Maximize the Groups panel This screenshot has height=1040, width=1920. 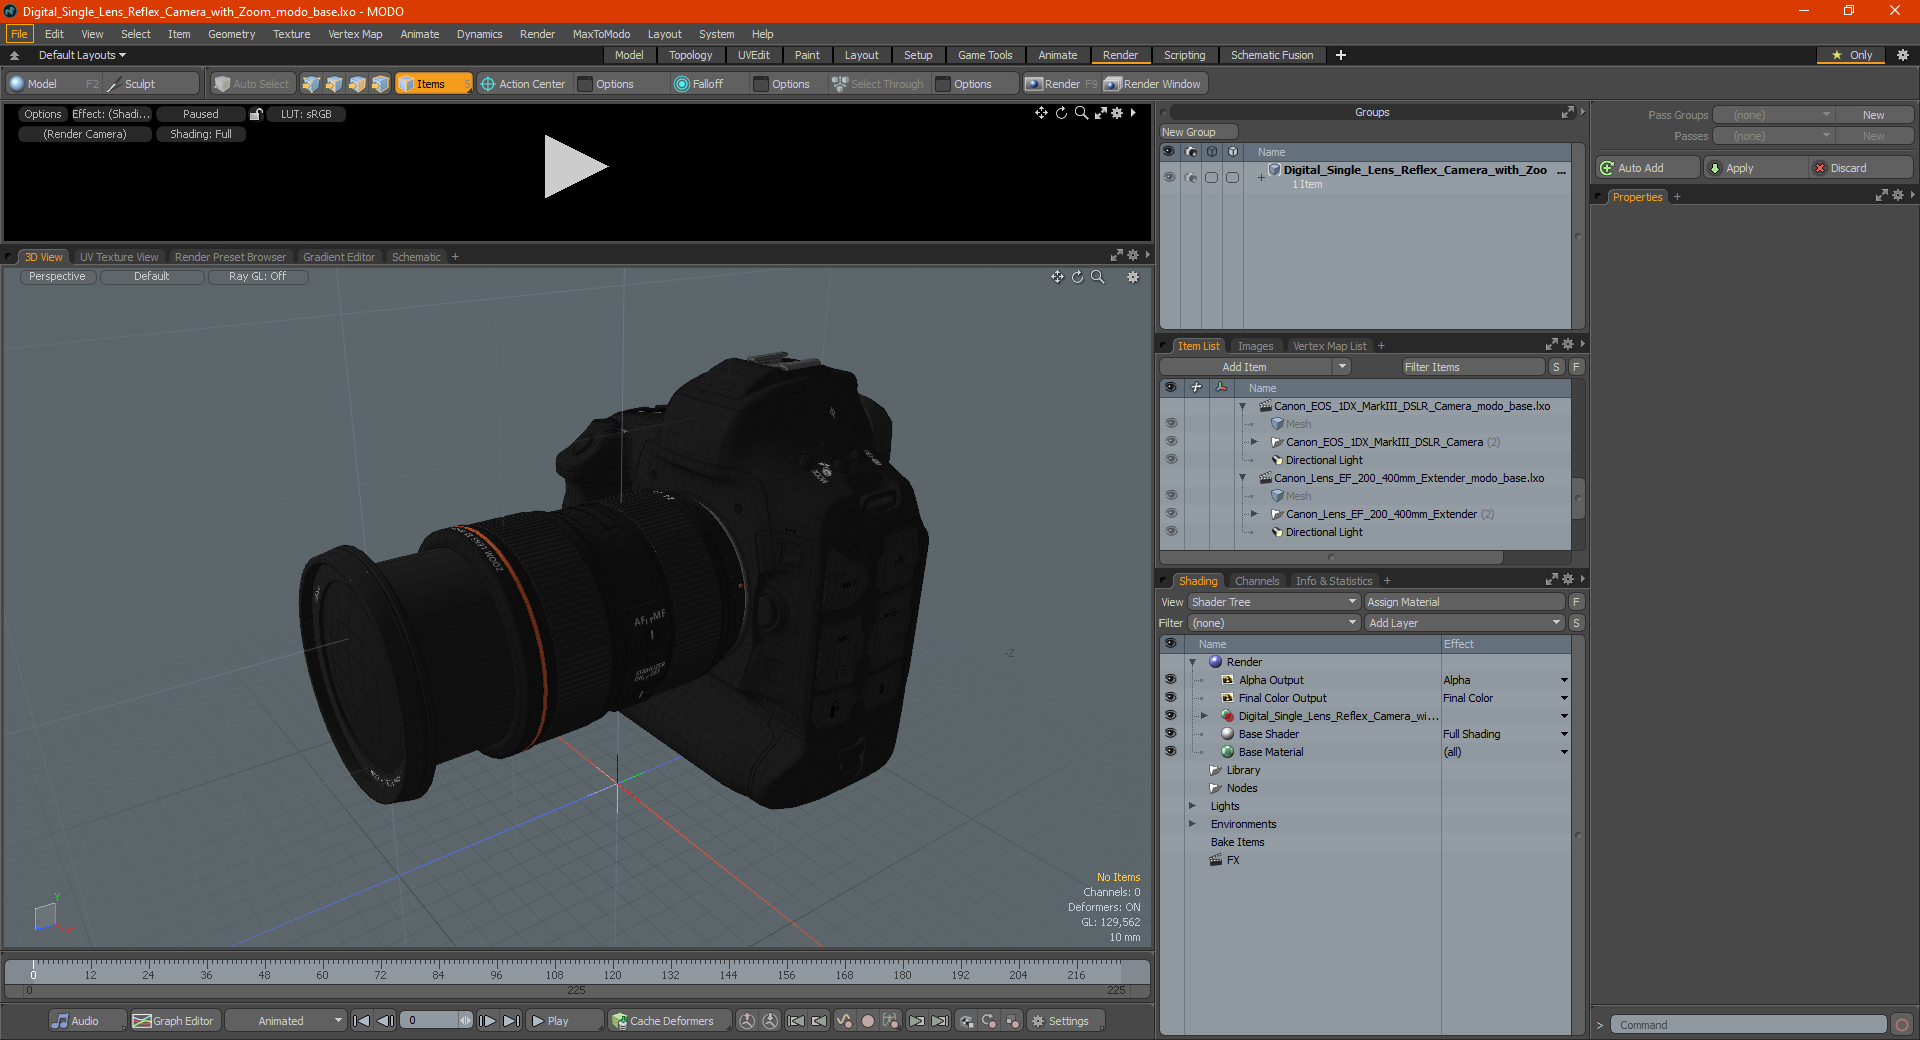click(1568, 112)
